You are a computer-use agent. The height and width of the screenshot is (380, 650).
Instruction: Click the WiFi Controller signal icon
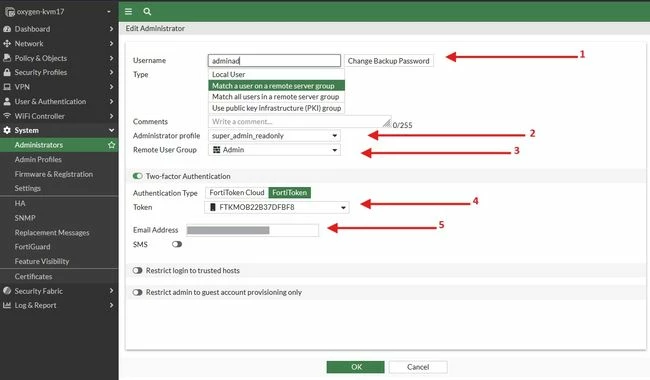pos(7,116)
